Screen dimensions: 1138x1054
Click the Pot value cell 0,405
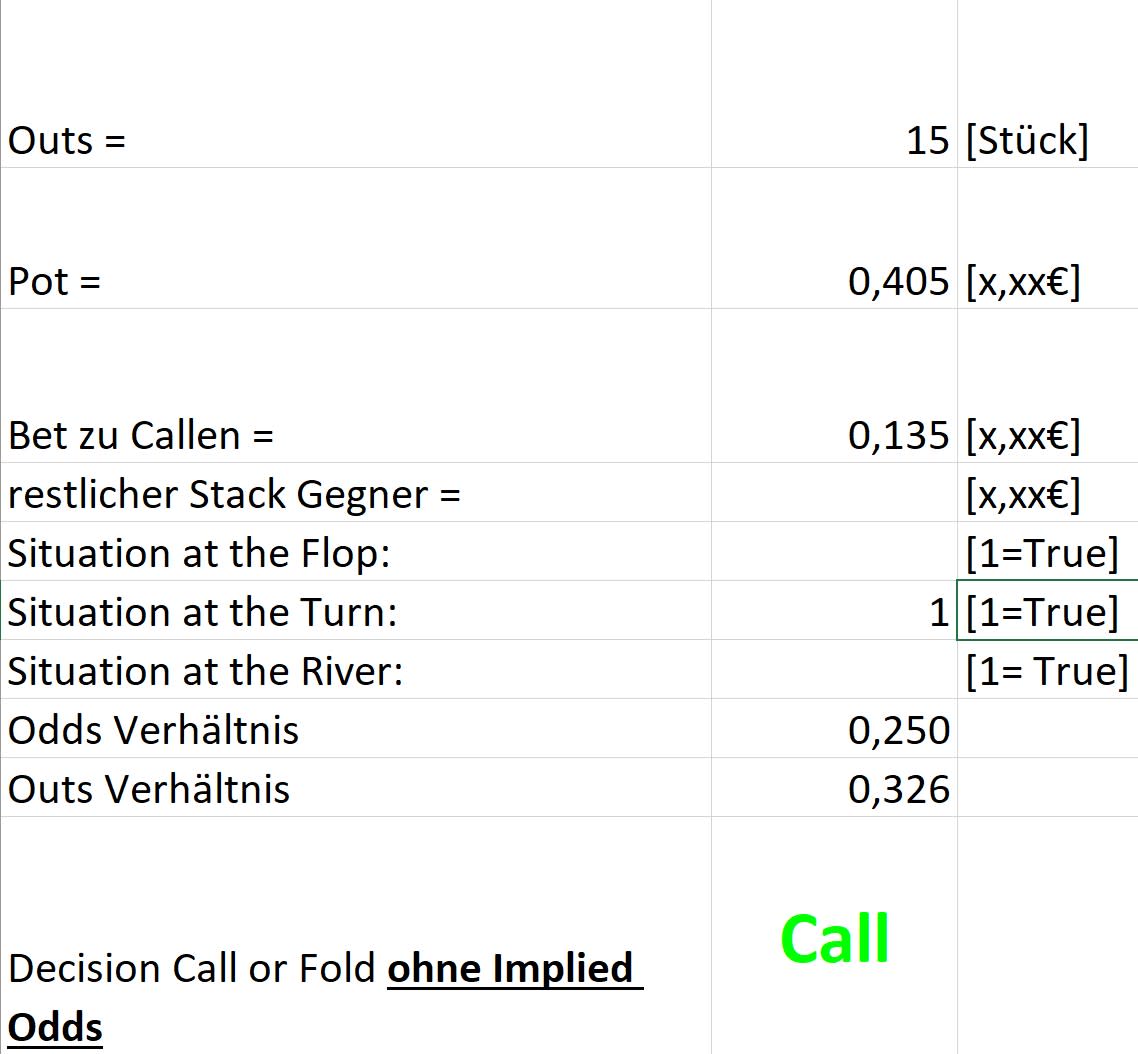click(834, 238)
